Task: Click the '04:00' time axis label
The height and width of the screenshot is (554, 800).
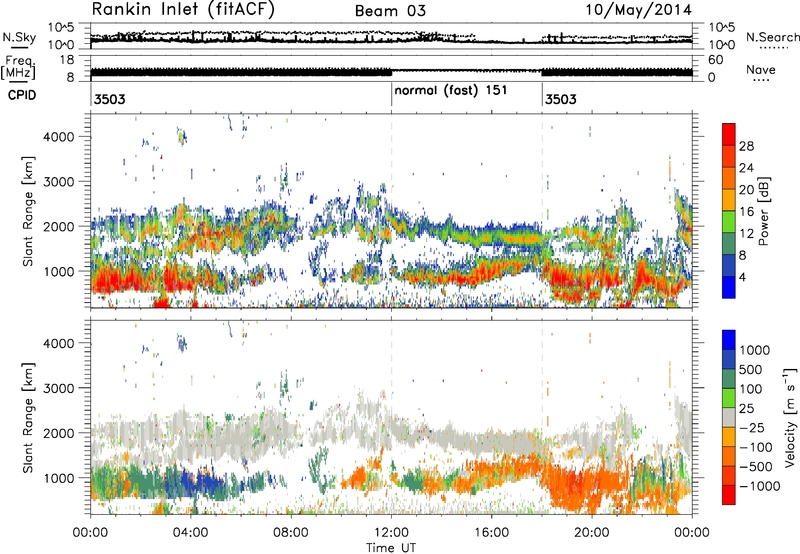Action: (x=191, y=533)
